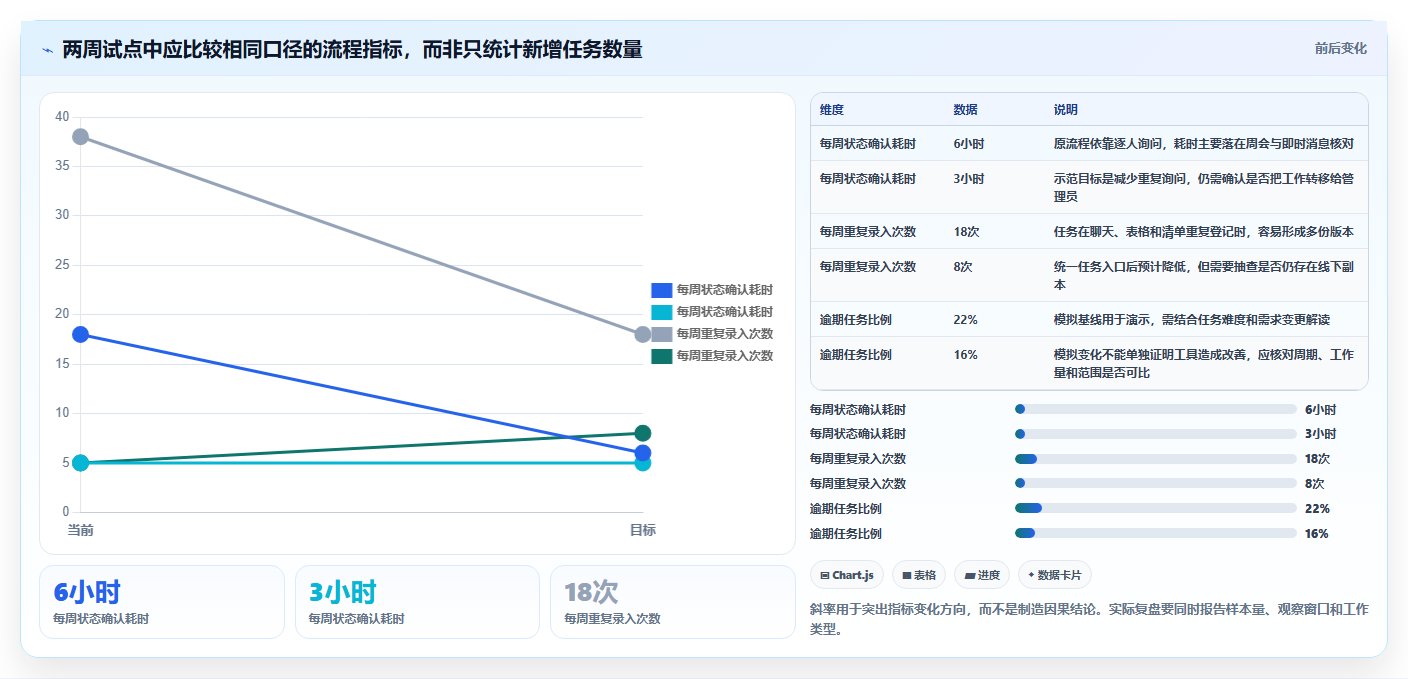This screenshot has height=679, width=1408.
Task: Click the 当前 x-axis label
Action: [81, 530]
